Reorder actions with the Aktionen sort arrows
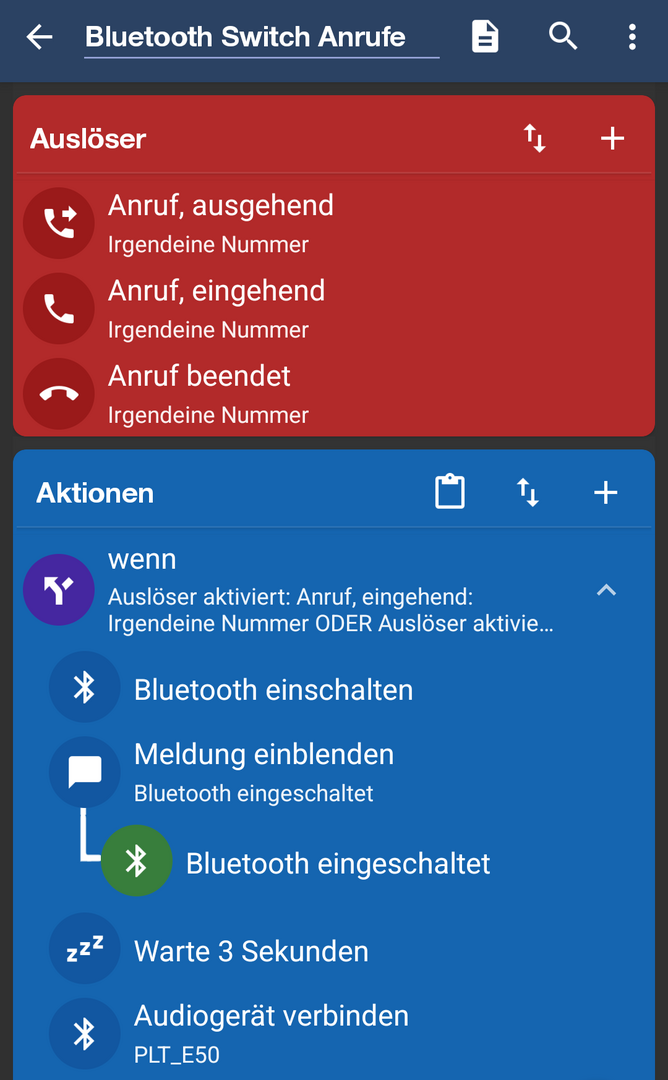 click(528, 492)
